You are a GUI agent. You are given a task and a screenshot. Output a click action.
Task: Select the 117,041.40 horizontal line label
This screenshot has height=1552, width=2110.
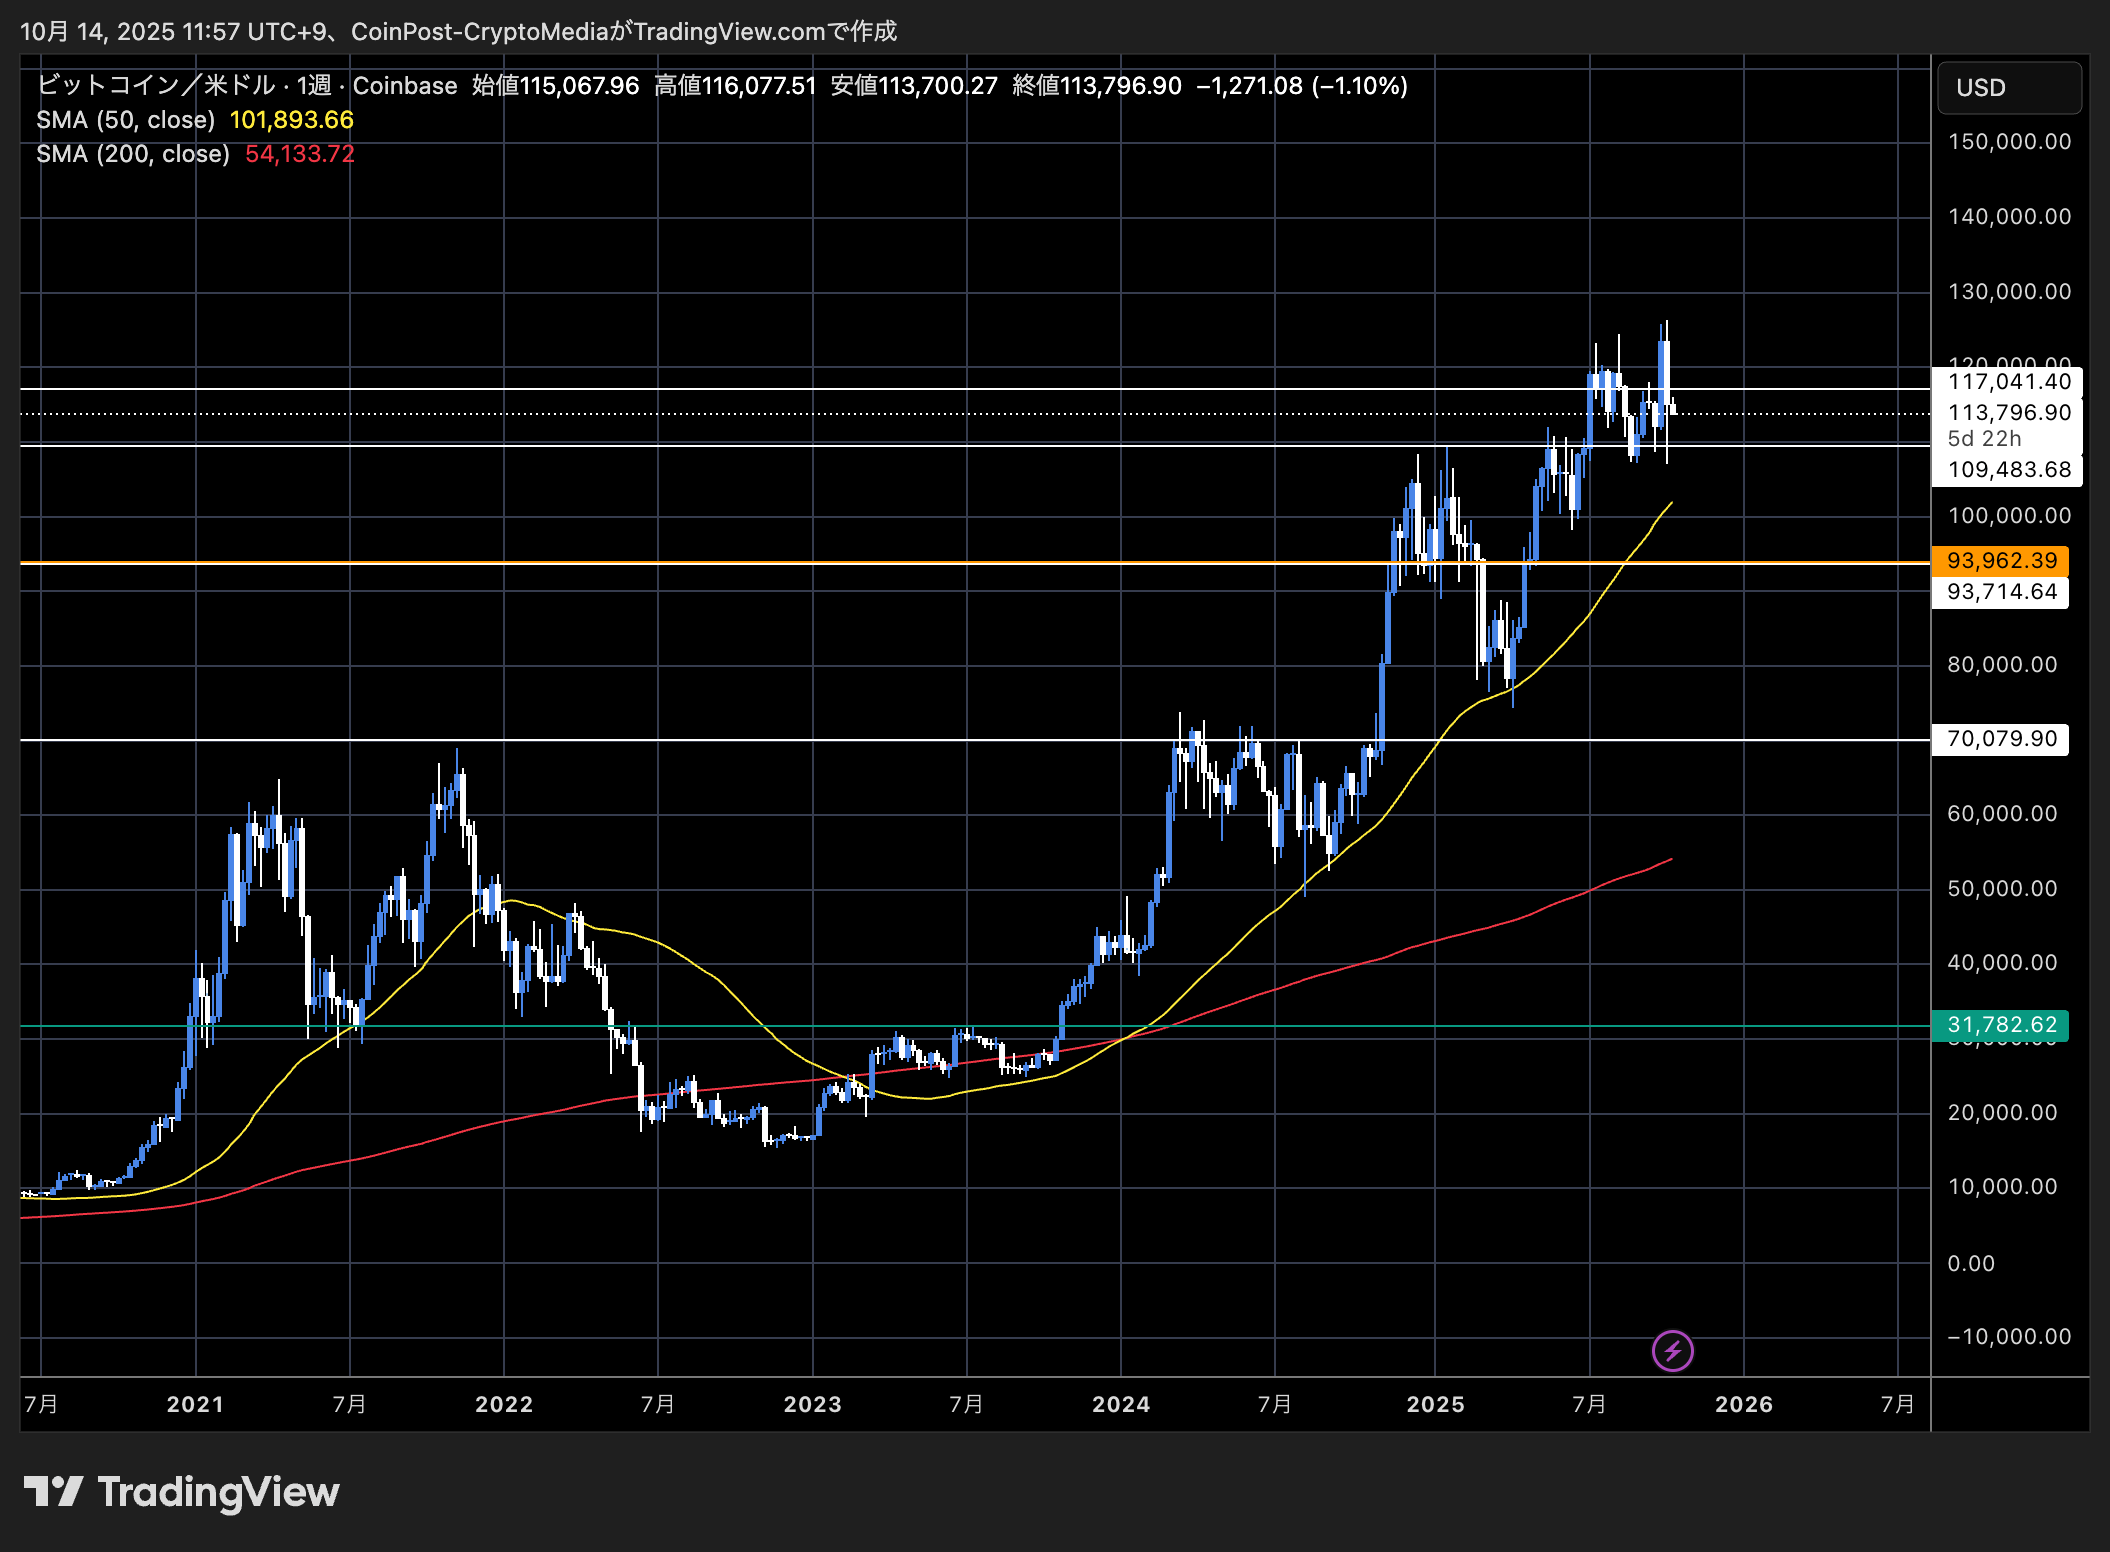pos(2008,382)
